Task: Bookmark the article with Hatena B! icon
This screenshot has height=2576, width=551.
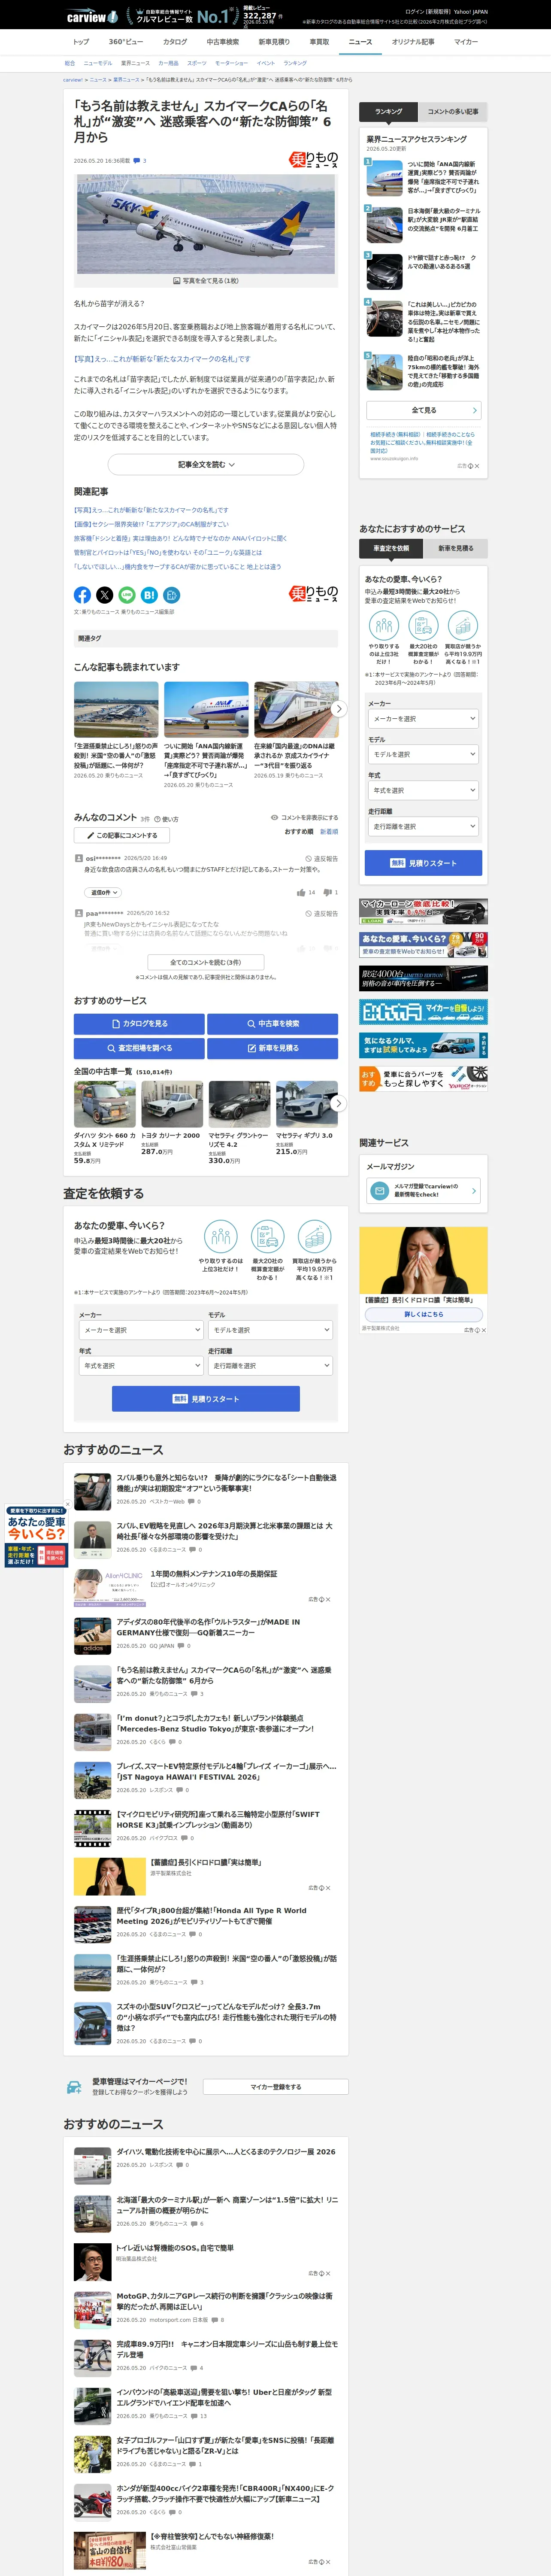Action: coord(149,595)
